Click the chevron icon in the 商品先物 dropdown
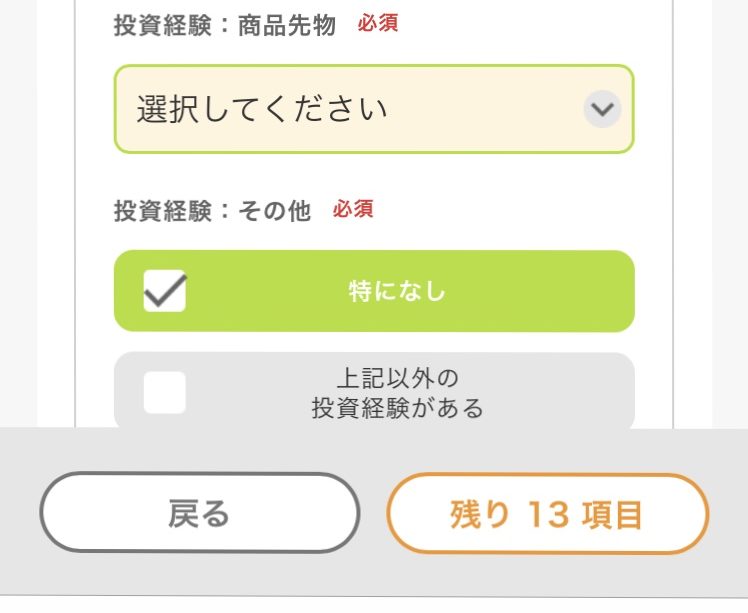 [602, 109]
